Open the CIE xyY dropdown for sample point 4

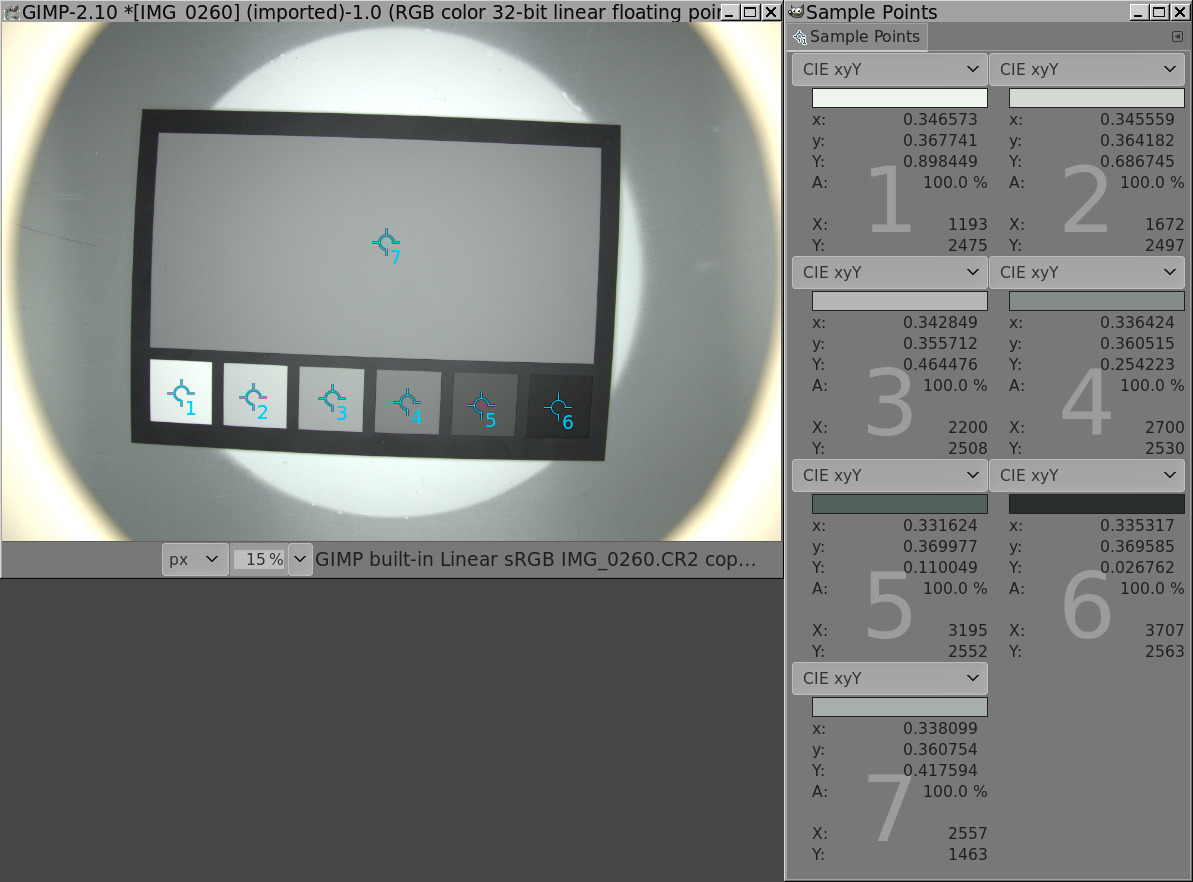point(1086,272)
